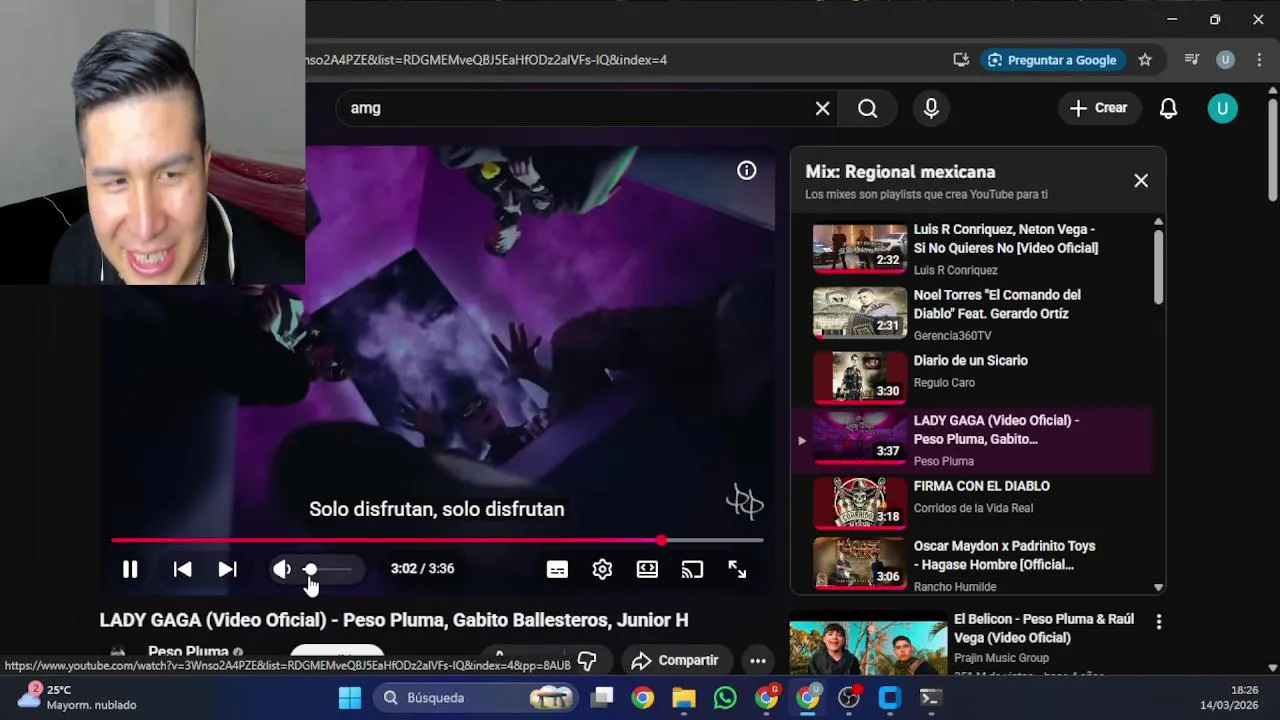This screenshot has width=1280, height=720.
Task: Skip to the next video in the mix
Action: click(228, 569)
